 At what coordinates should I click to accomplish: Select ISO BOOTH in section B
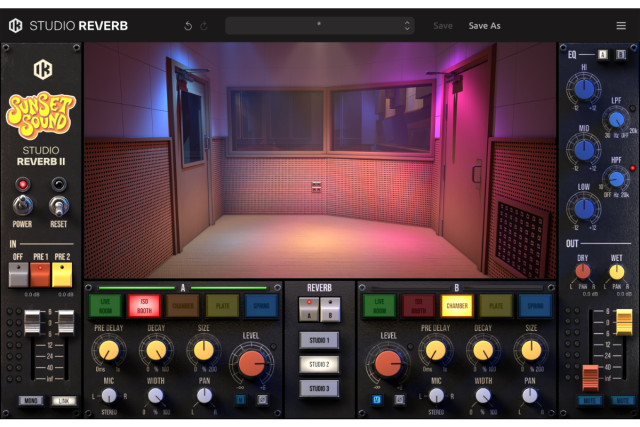point(418,306)
